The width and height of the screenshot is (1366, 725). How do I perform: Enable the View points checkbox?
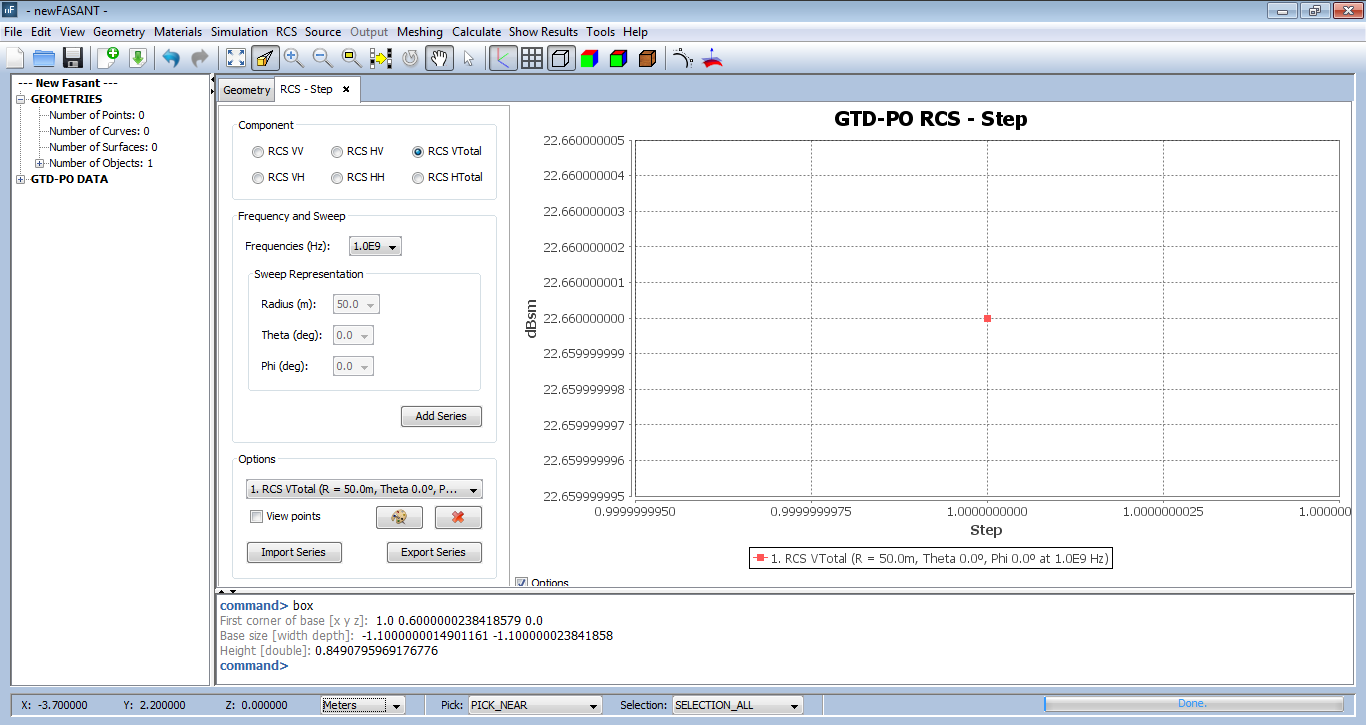click(x=257, y=517)
